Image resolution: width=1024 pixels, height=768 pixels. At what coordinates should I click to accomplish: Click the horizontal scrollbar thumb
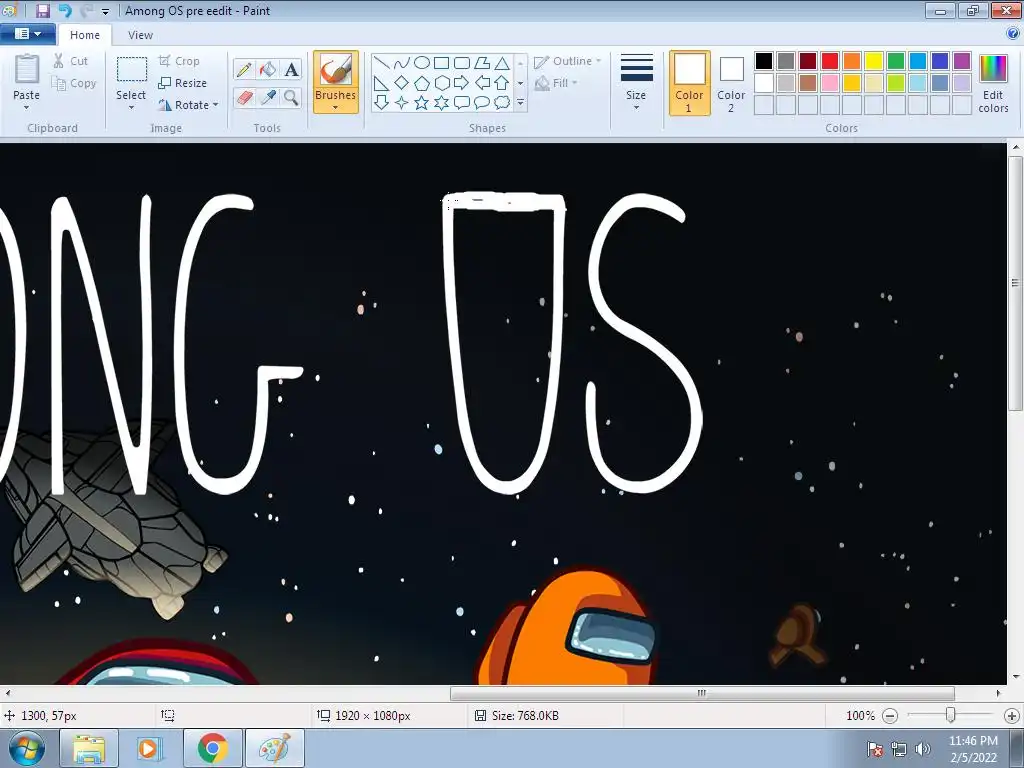(x=702, y=693)
